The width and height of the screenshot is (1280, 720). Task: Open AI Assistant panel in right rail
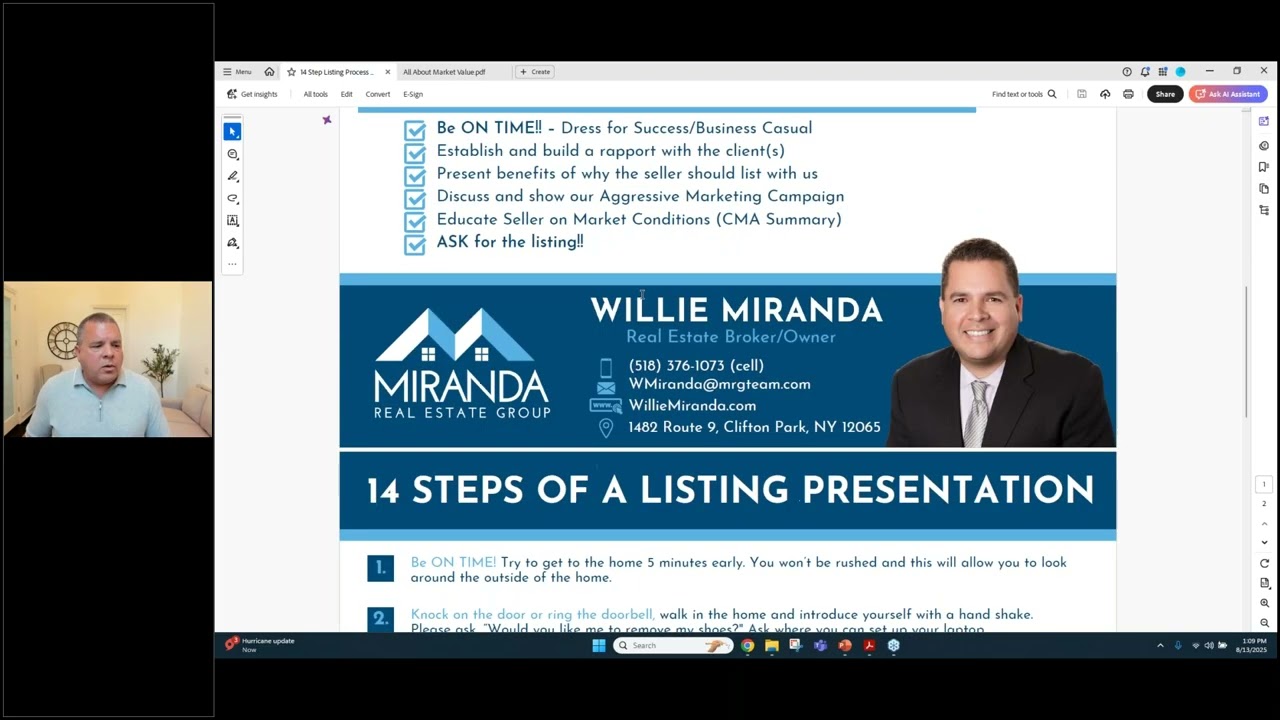point(1264,121)
